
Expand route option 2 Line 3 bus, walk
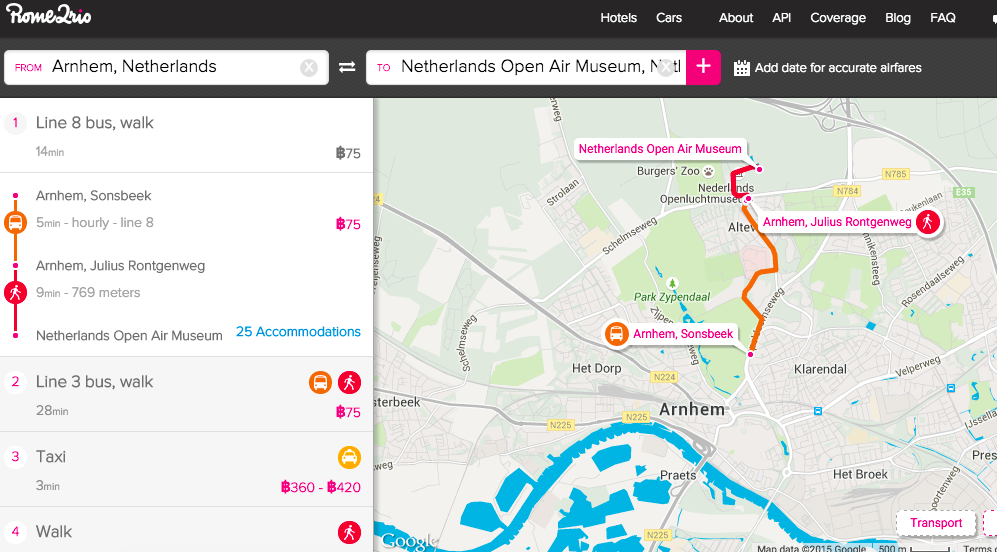(x=186, y=394)
